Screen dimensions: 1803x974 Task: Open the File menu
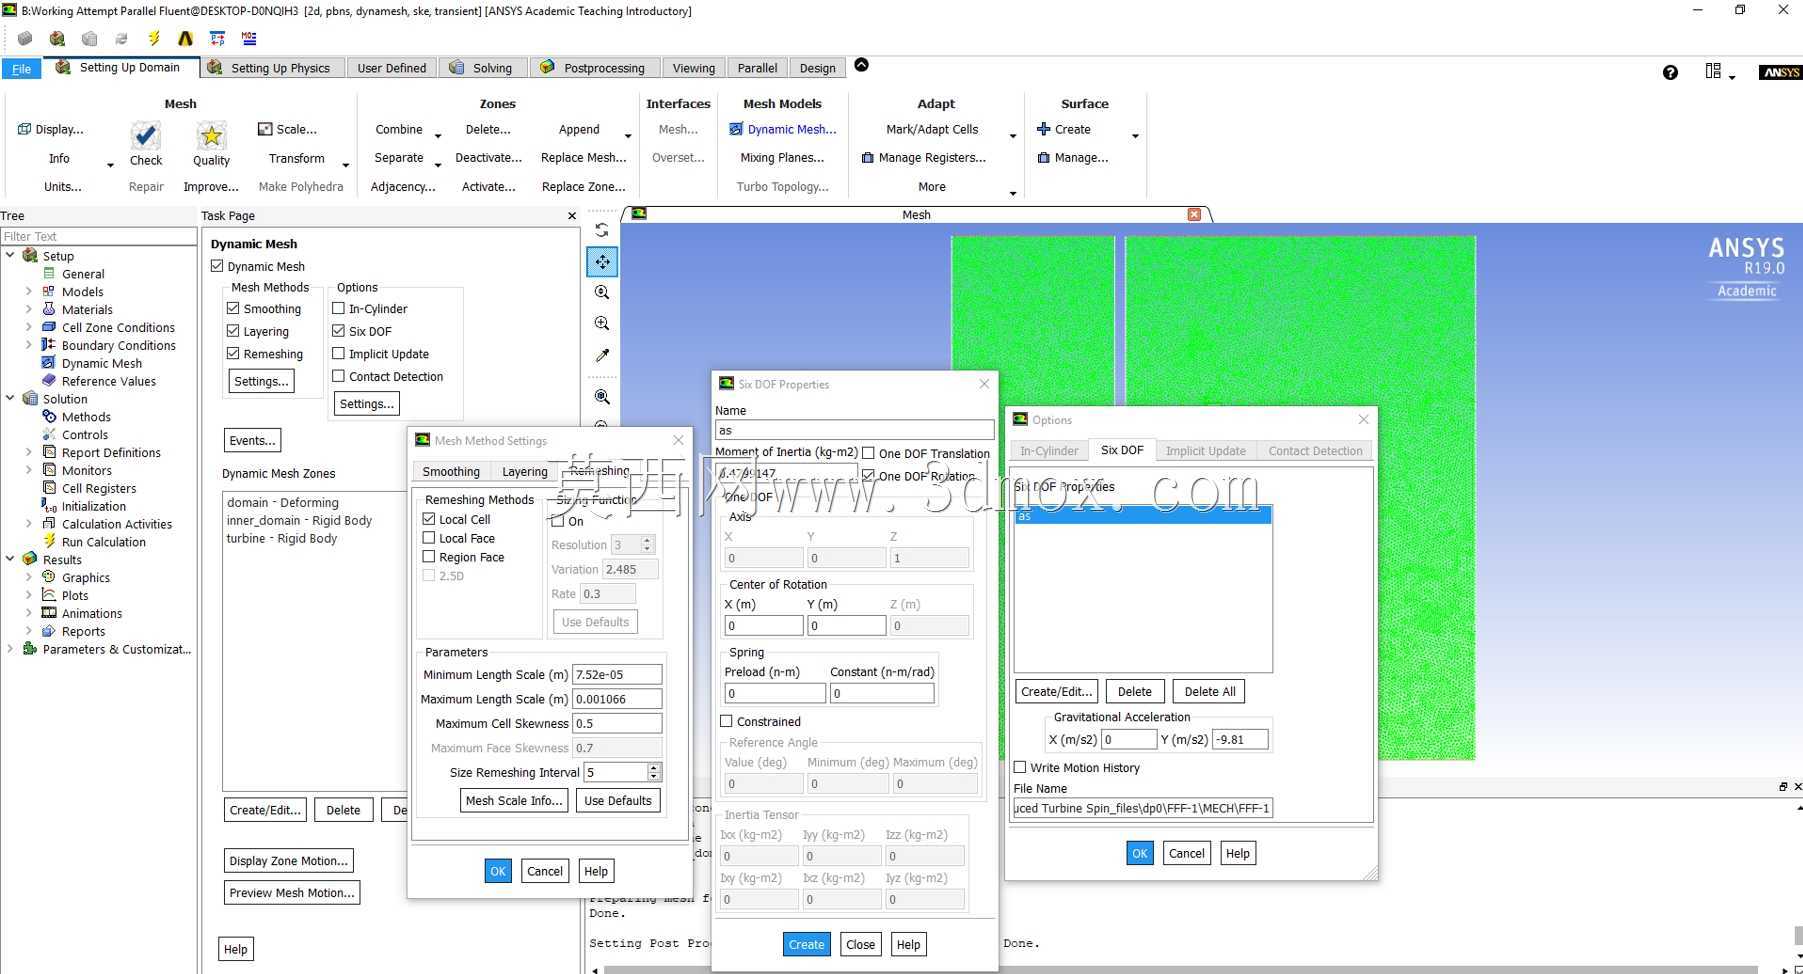[x=21, y=69]
